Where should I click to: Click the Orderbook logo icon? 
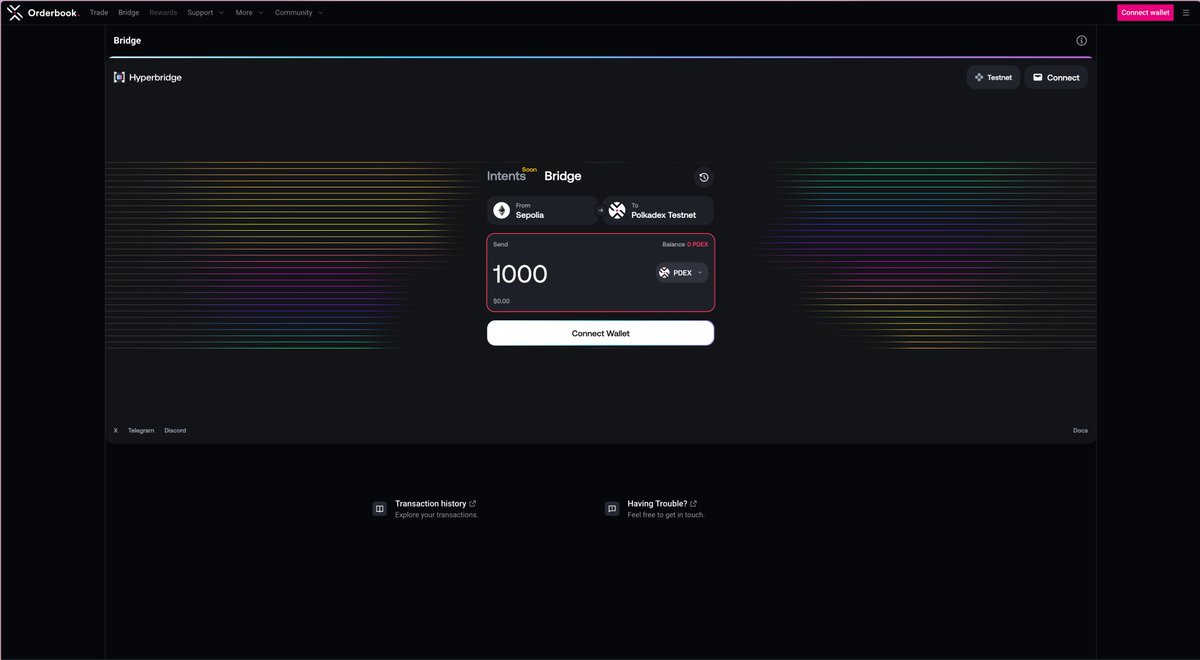point(14,12)
